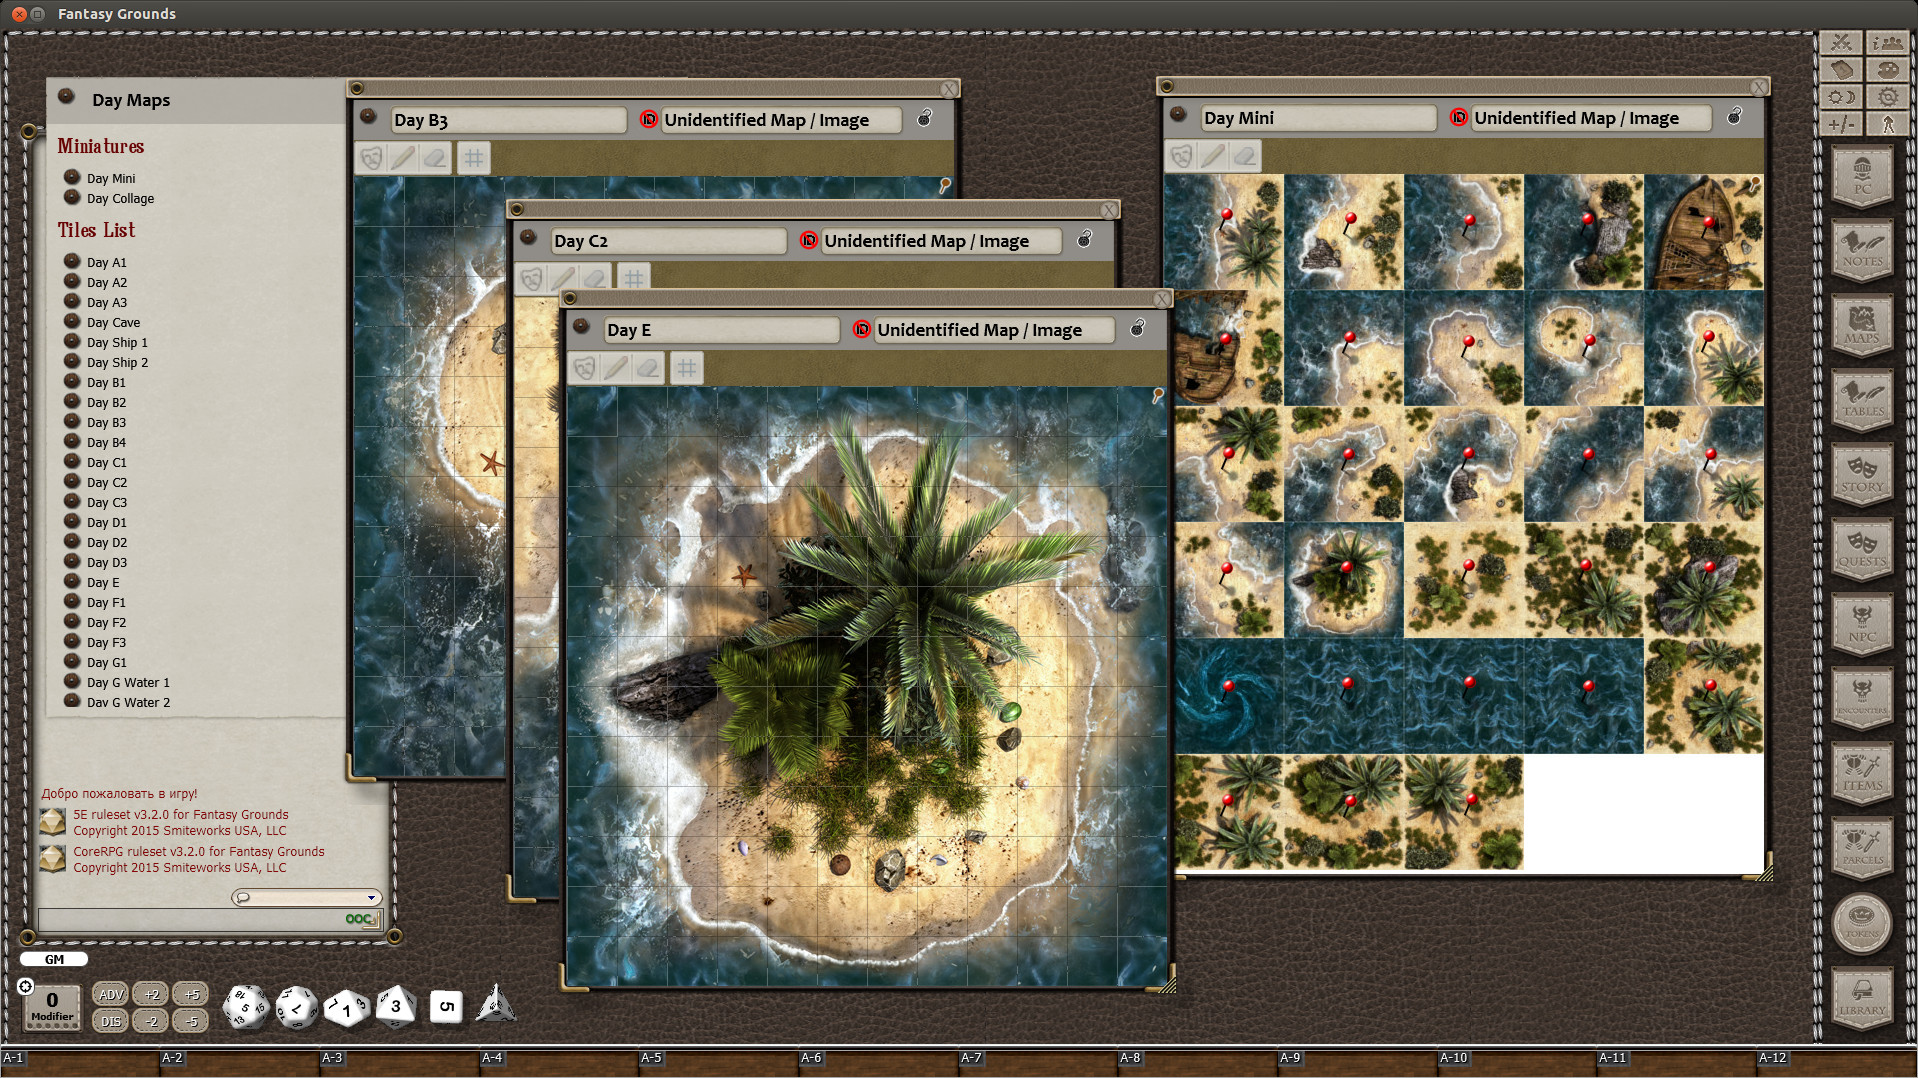Toggle the lock icon on Day E
The width and height of the screenshot is (1918, 1078).
(1137, 329)
